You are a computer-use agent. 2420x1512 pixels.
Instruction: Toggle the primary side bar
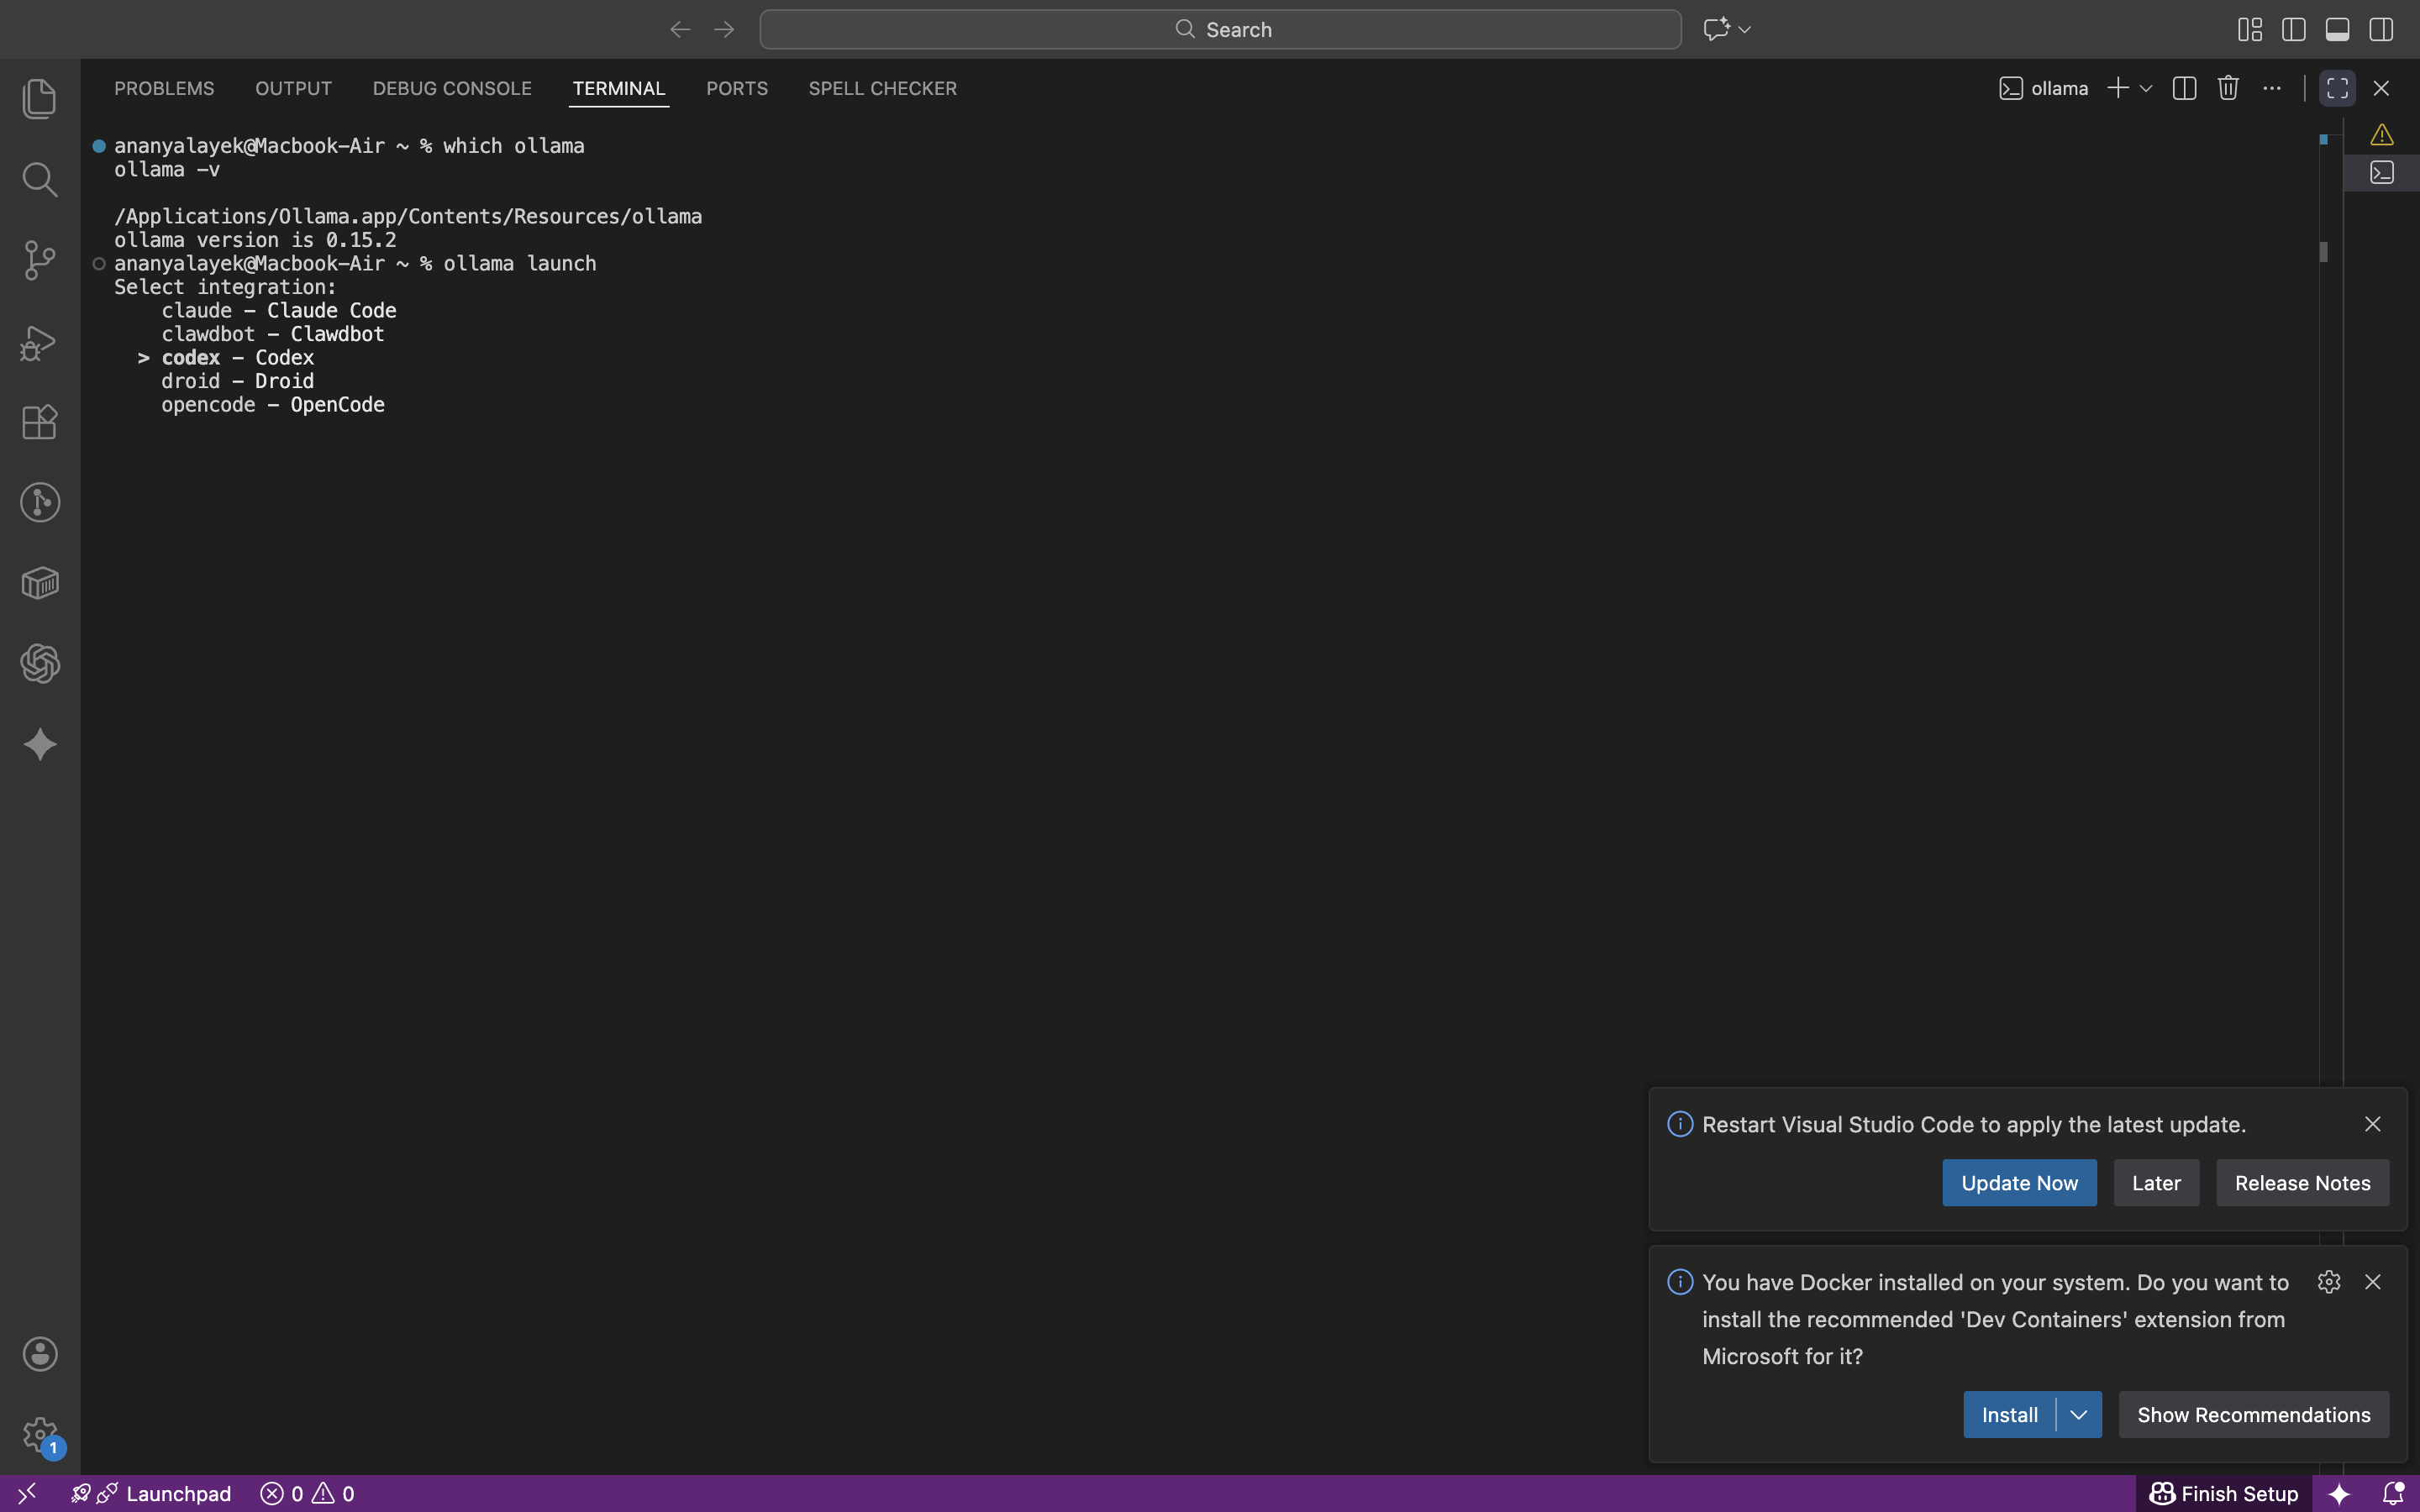(2294, 29)
